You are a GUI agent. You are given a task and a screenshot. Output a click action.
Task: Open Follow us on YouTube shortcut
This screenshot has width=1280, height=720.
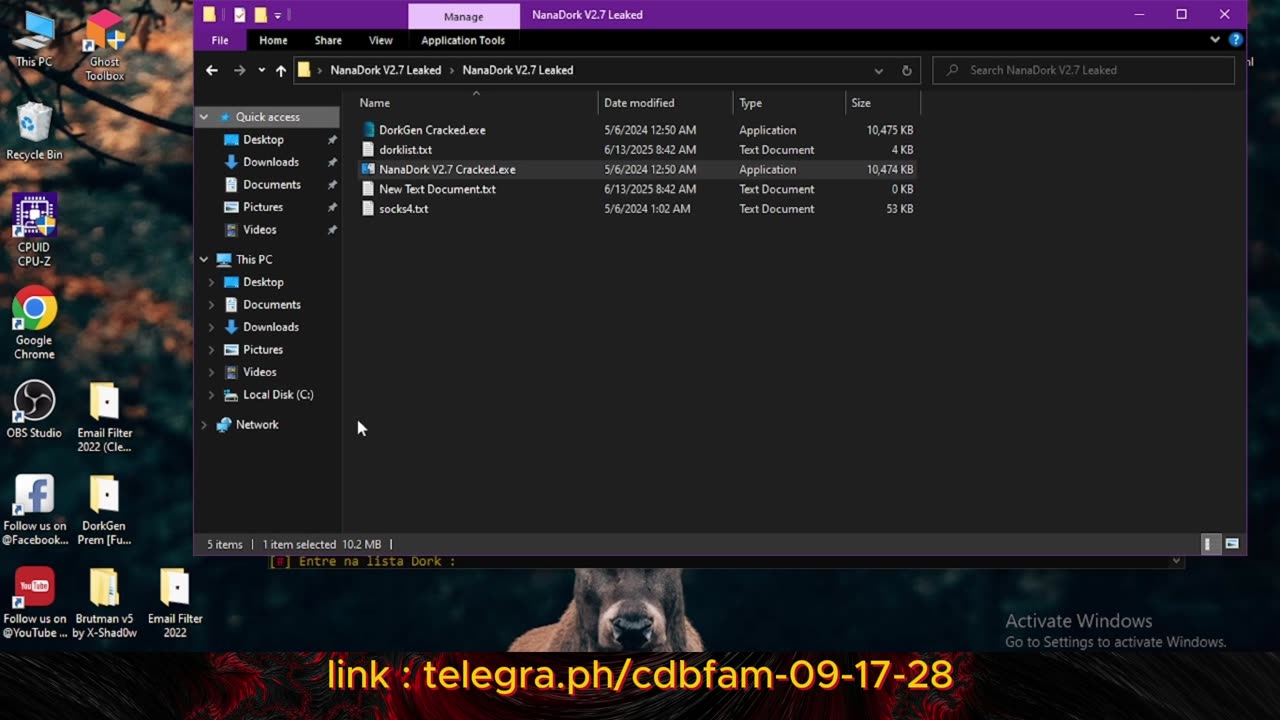34,603
